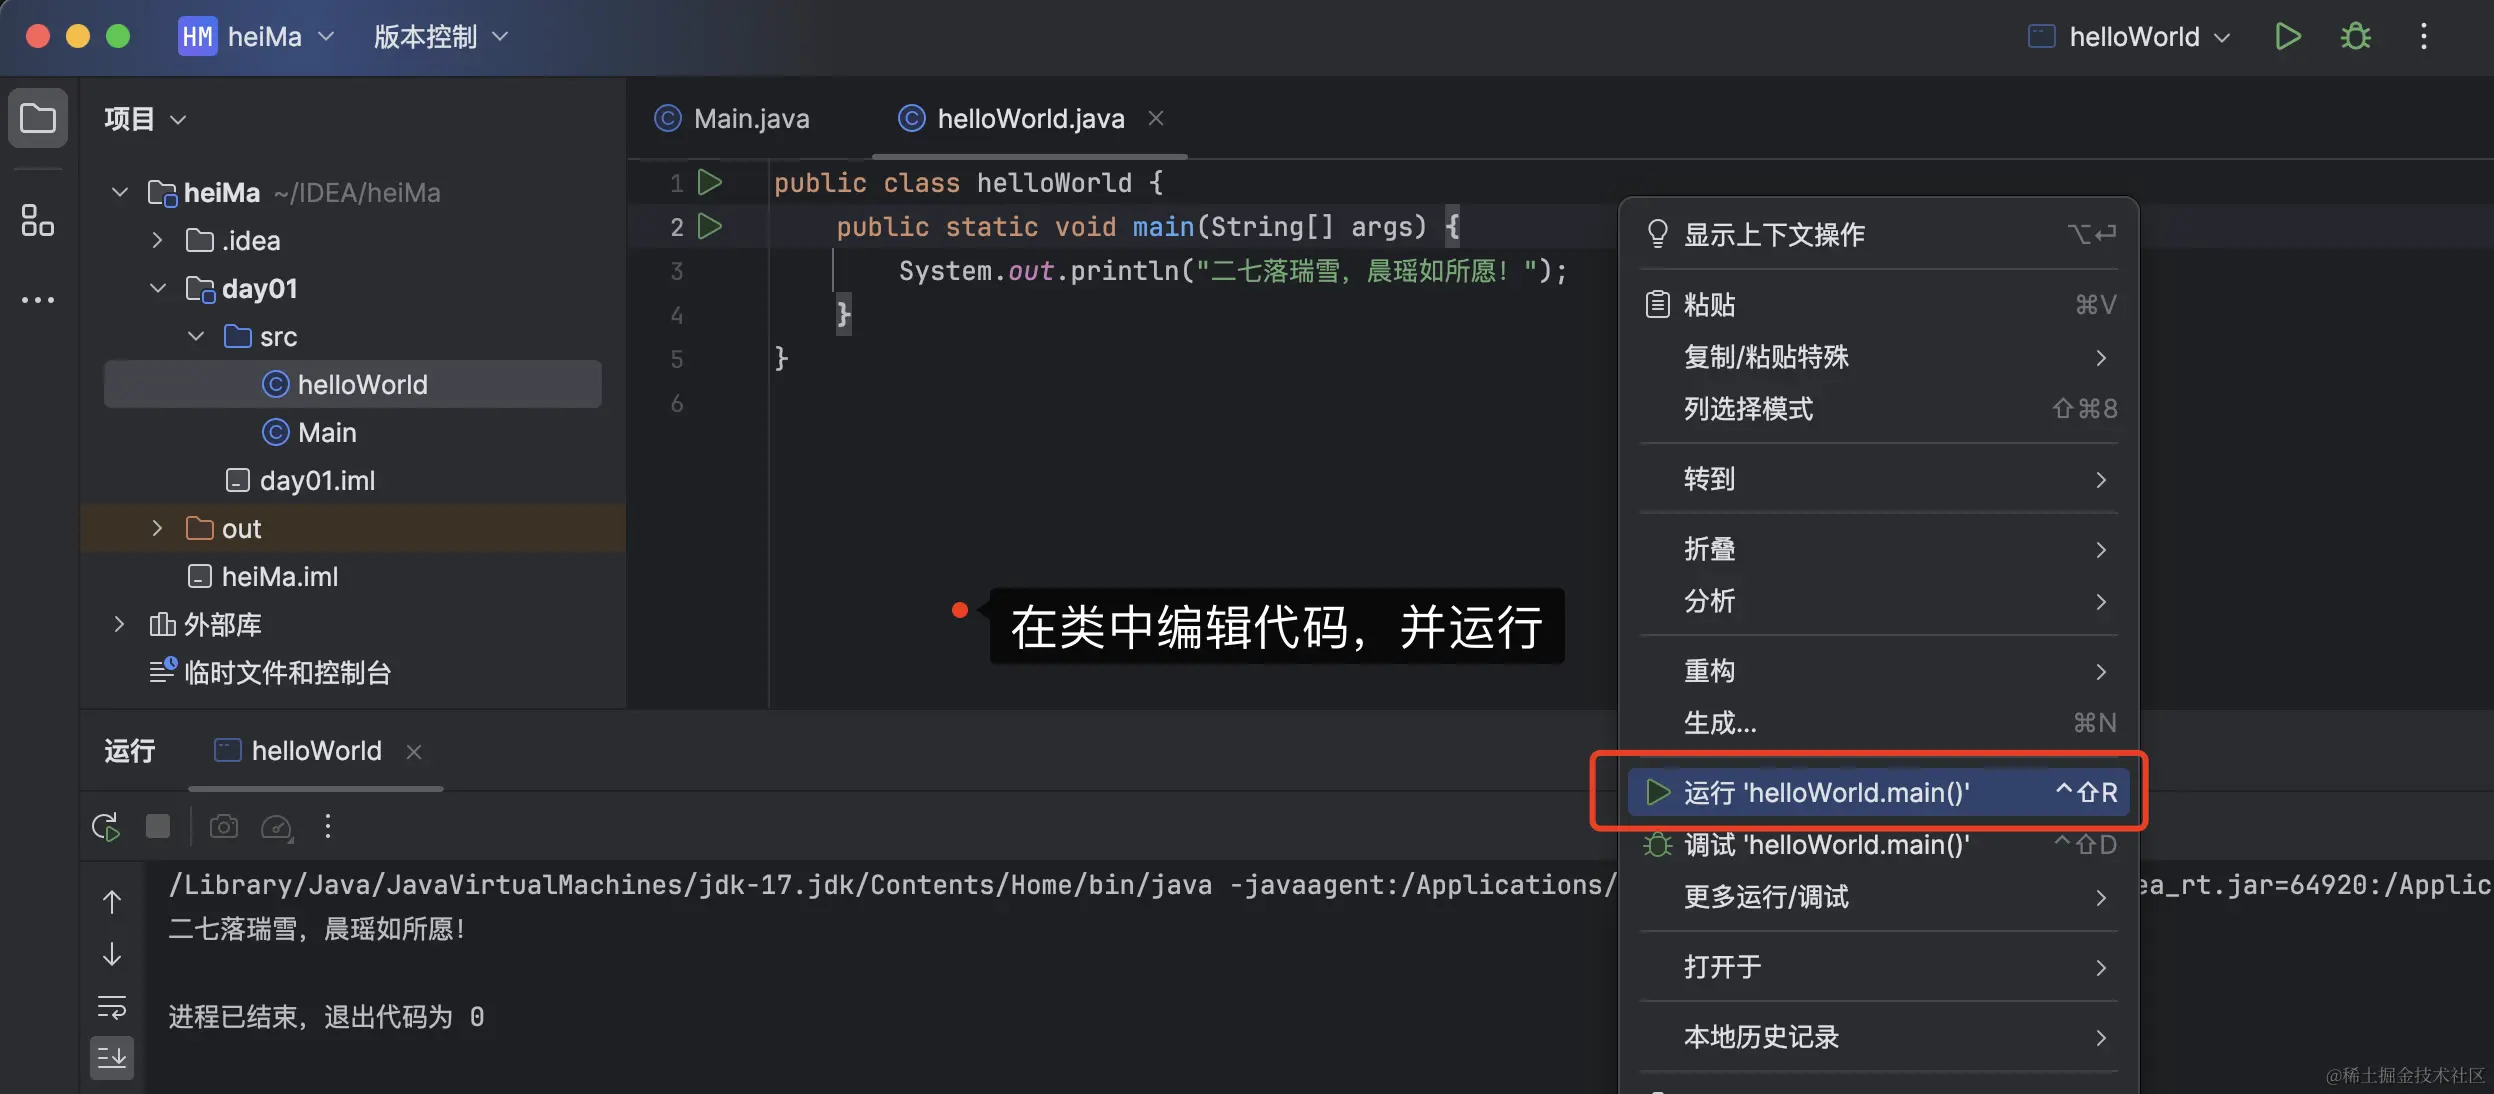Click the up arrow in console gutter
The height and width of the screenshot is (1094, 2494).
[112, 902]
